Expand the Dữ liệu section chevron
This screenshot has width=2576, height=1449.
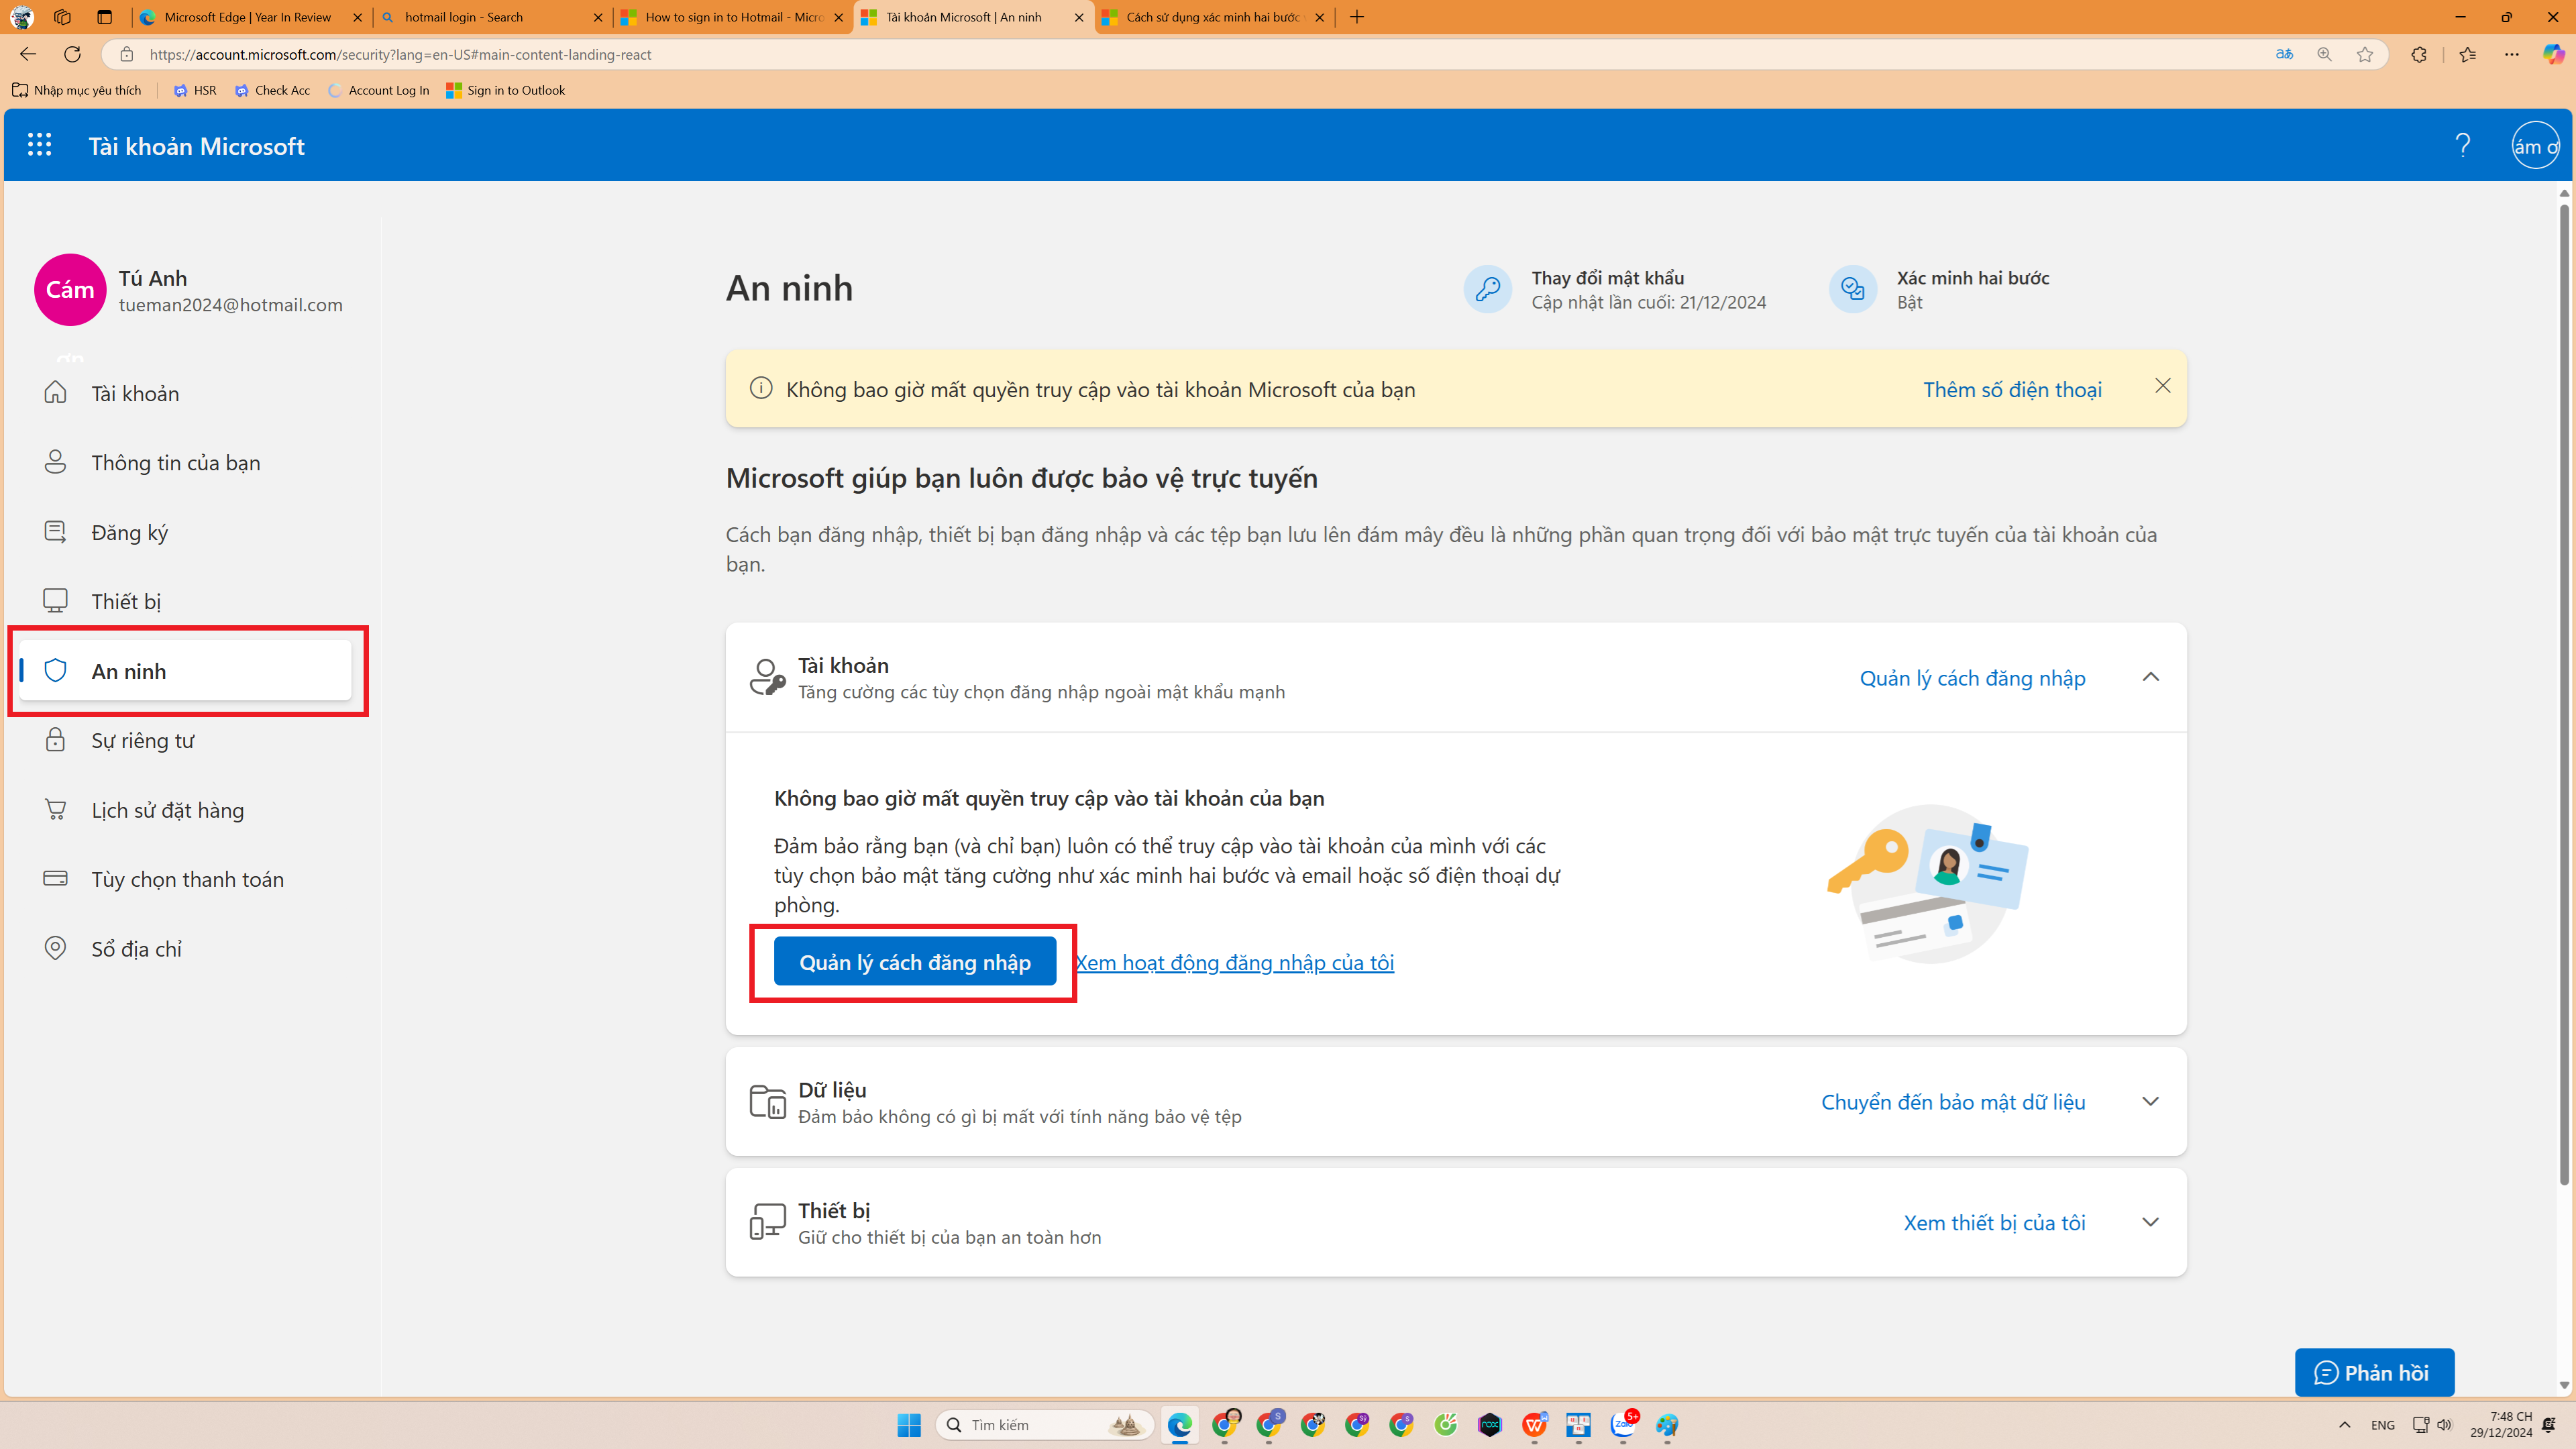(2150, 1101)
